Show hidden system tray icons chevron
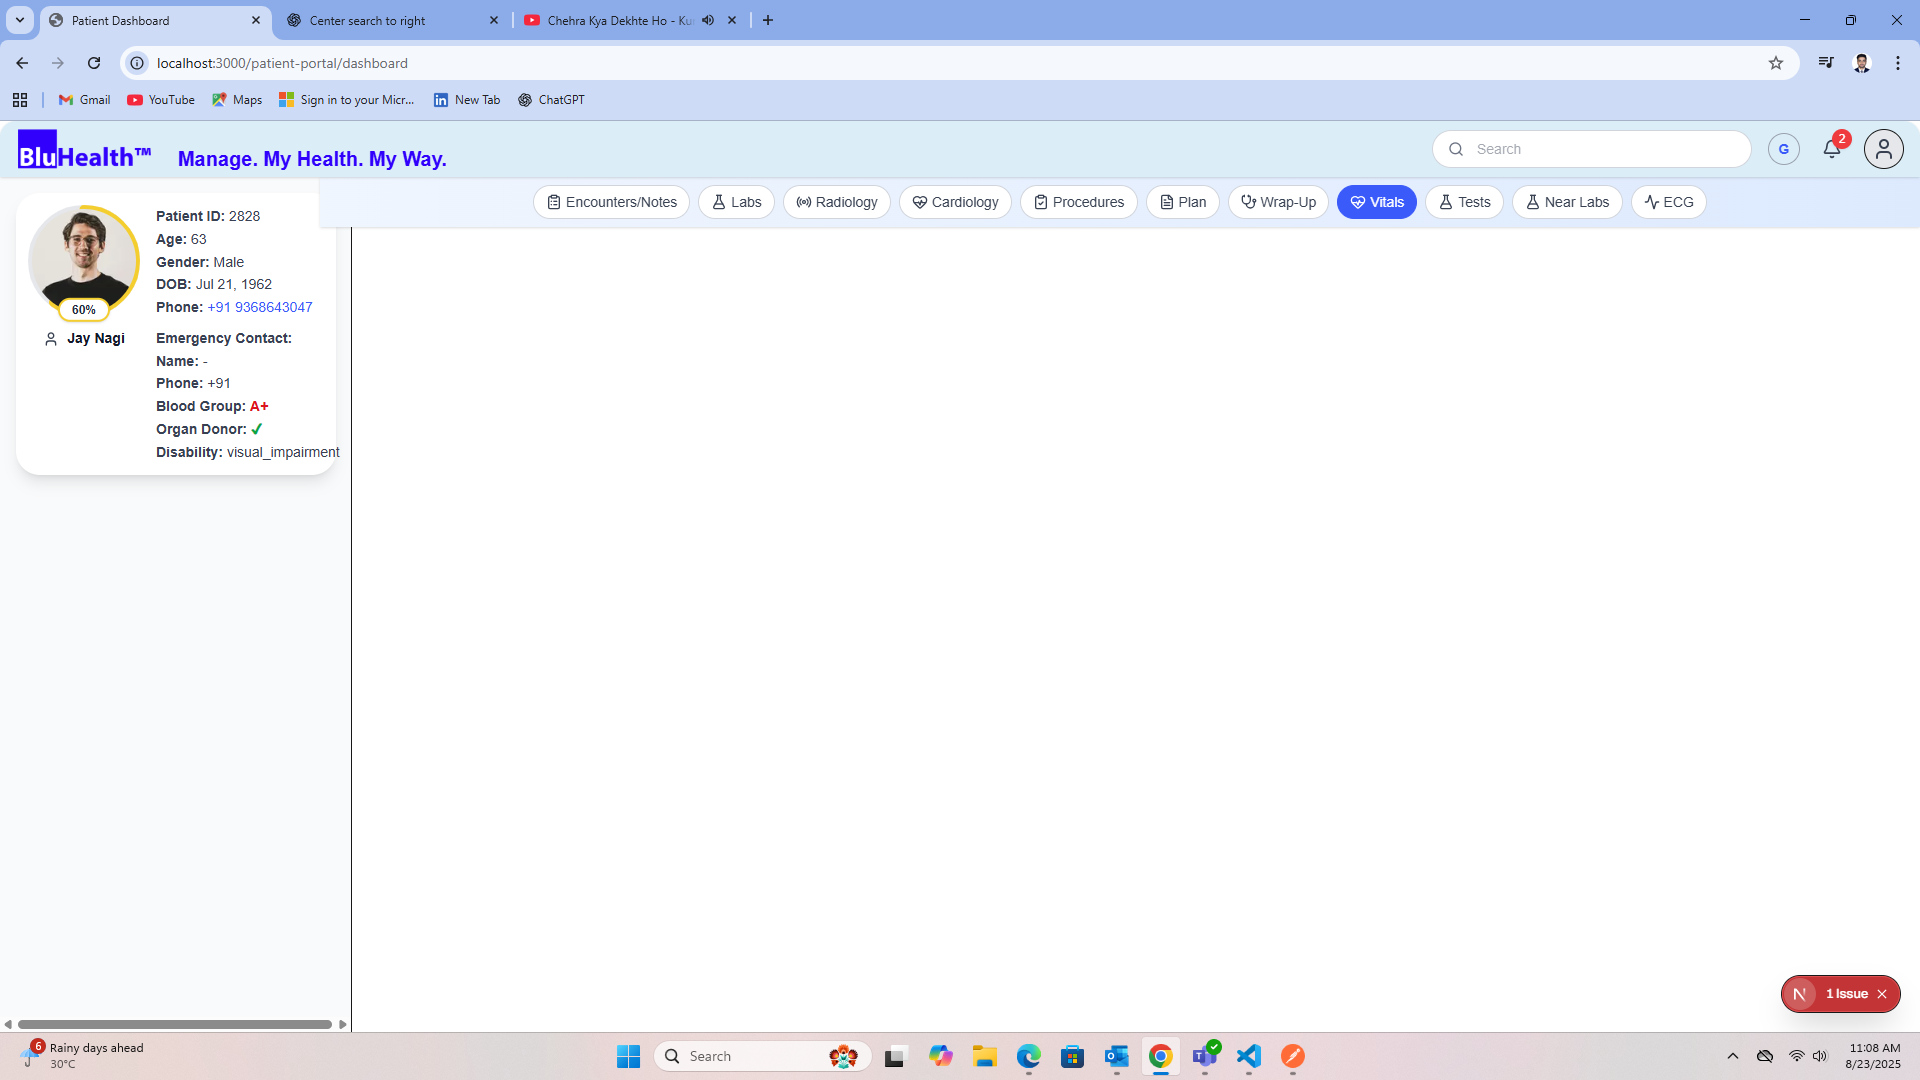 click(1732, 1056)
